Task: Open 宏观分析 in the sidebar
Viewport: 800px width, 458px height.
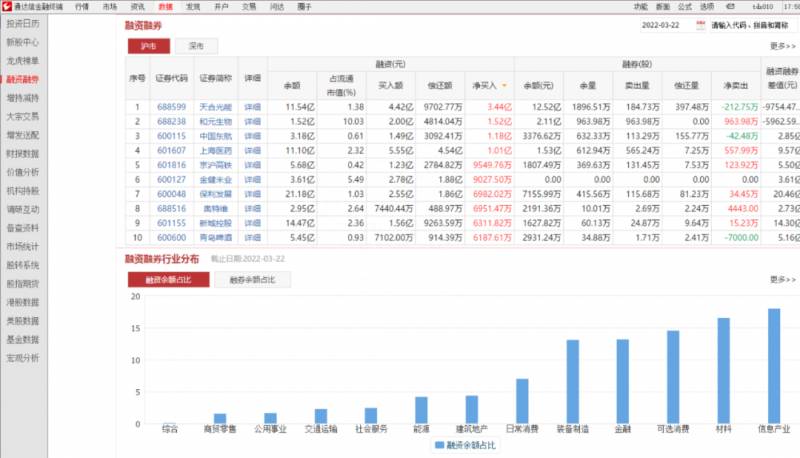Action: tap(23, 358)
